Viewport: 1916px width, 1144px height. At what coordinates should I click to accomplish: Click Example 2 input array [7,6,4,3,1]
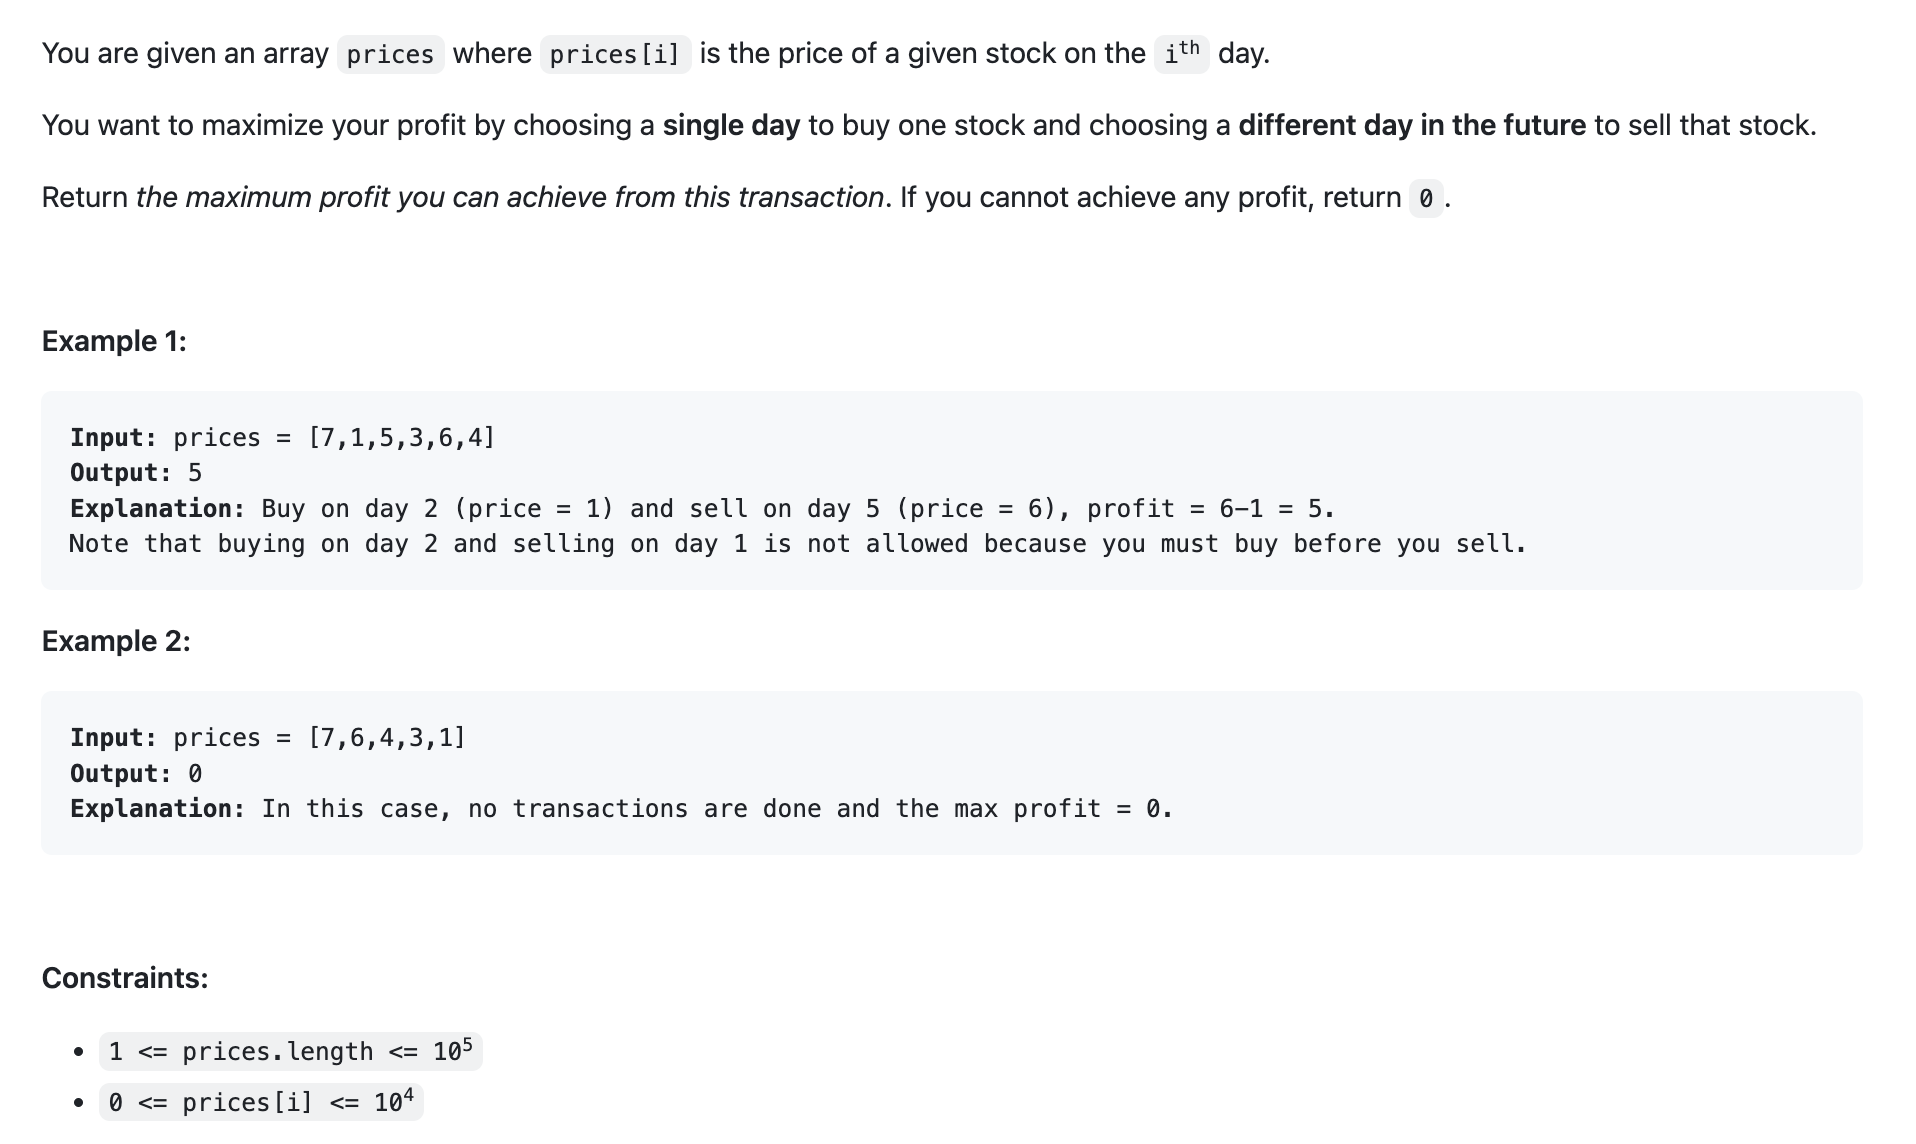click(386, 738)
